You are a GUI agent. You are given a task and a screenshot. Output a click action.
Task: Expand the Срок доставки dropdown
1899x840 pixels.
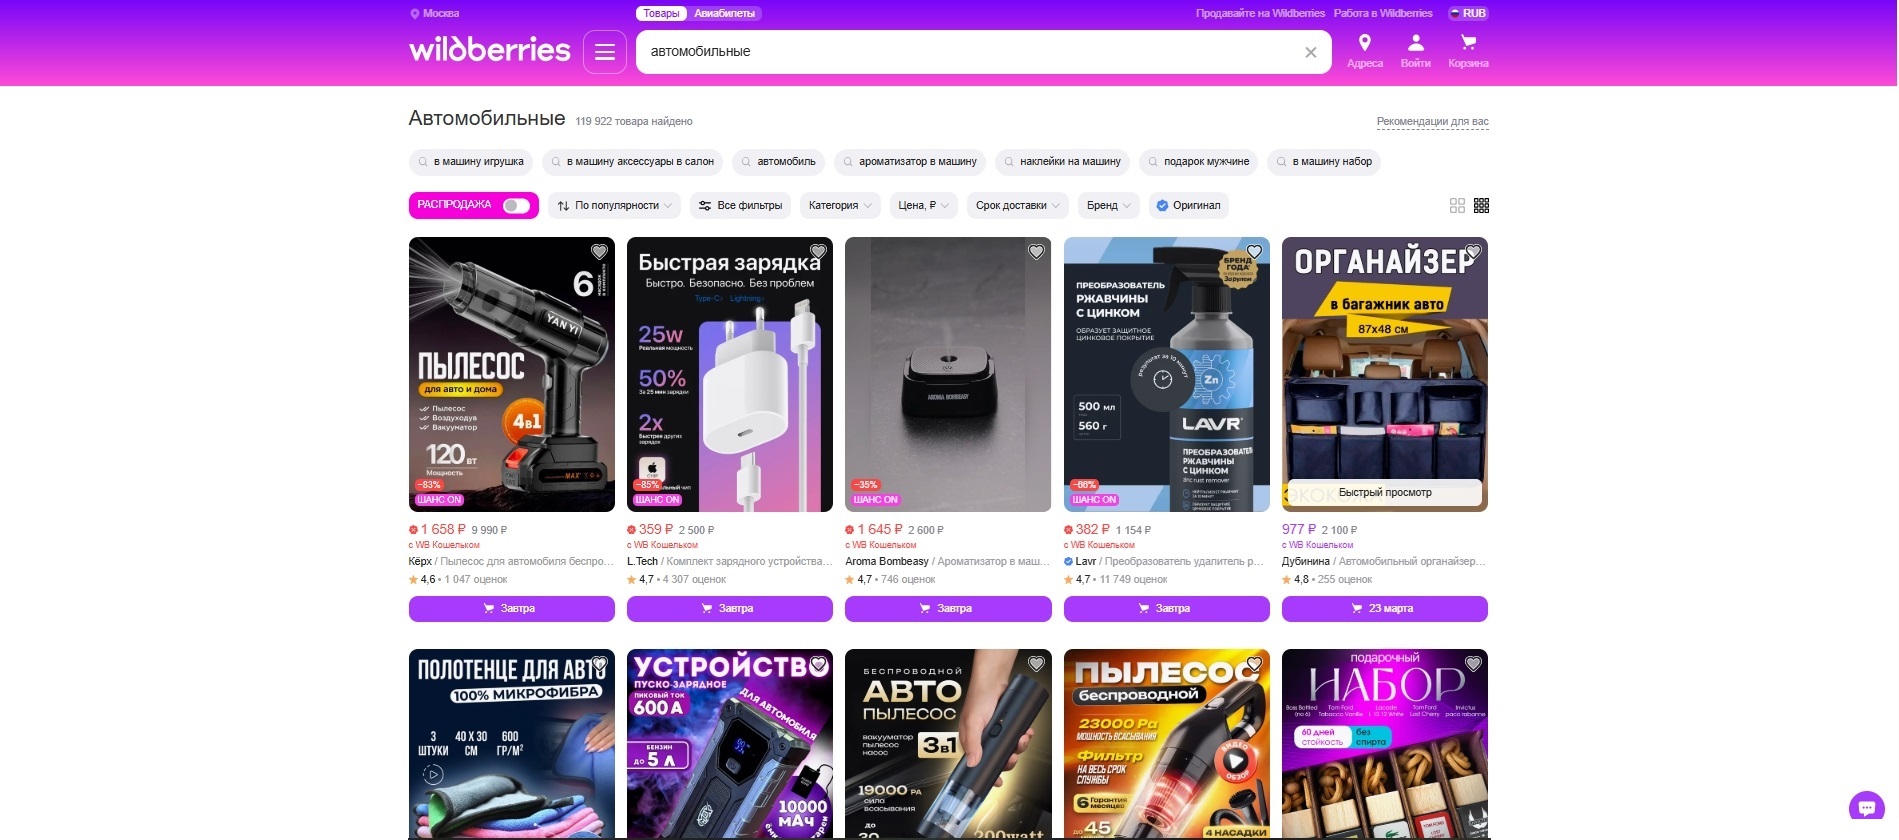1017,205
